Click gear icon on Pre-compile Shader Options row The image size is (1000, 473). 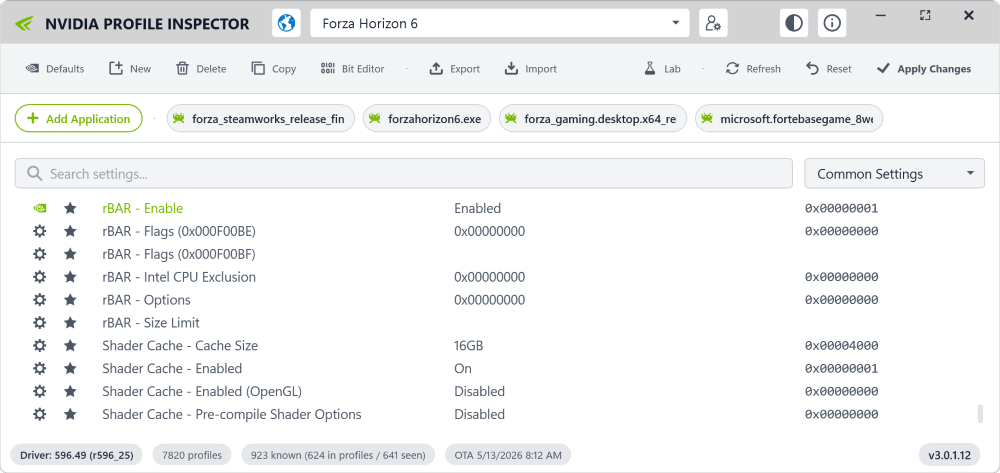[x=40, y=414]
